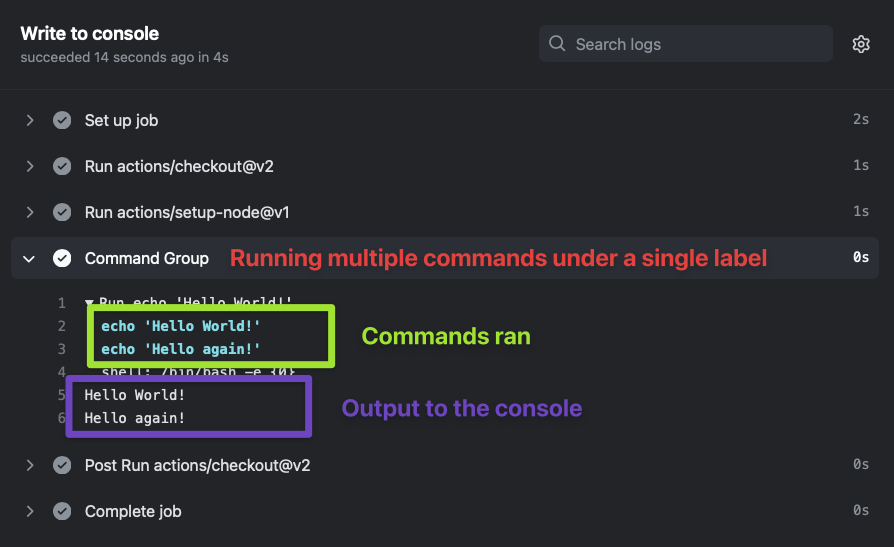Expand the Run actions/checkout@v2 step chevron
Screen dimensions: 894x547
(x=30, y=166)
